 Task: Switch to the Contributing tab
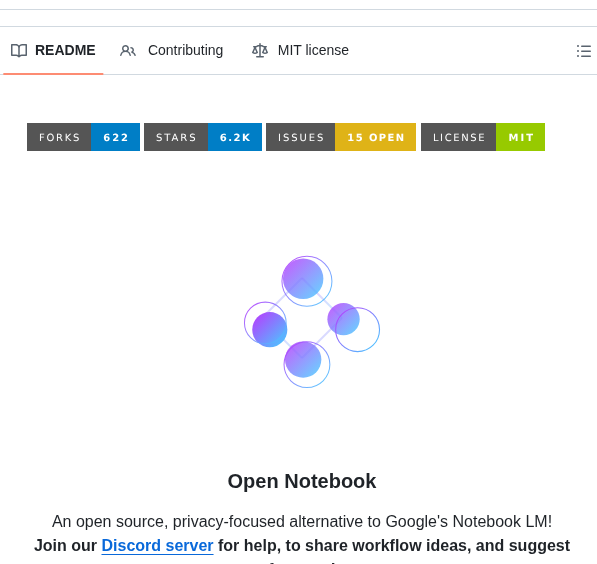tap(171, 50)
